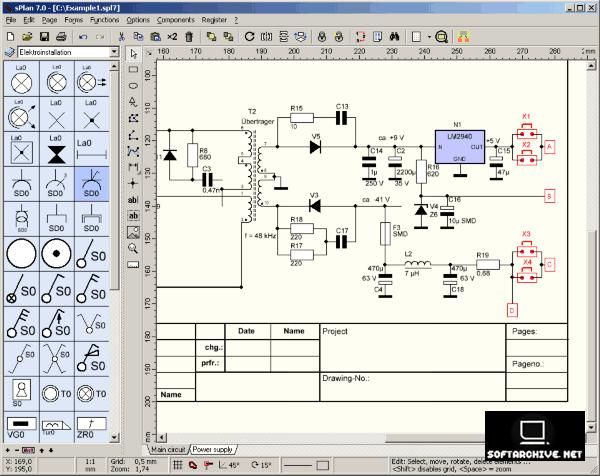Pick the VG0 component symbol
The width and height of the screenshot is (600, 476).
pyautogui.click(x=21, y=427)
